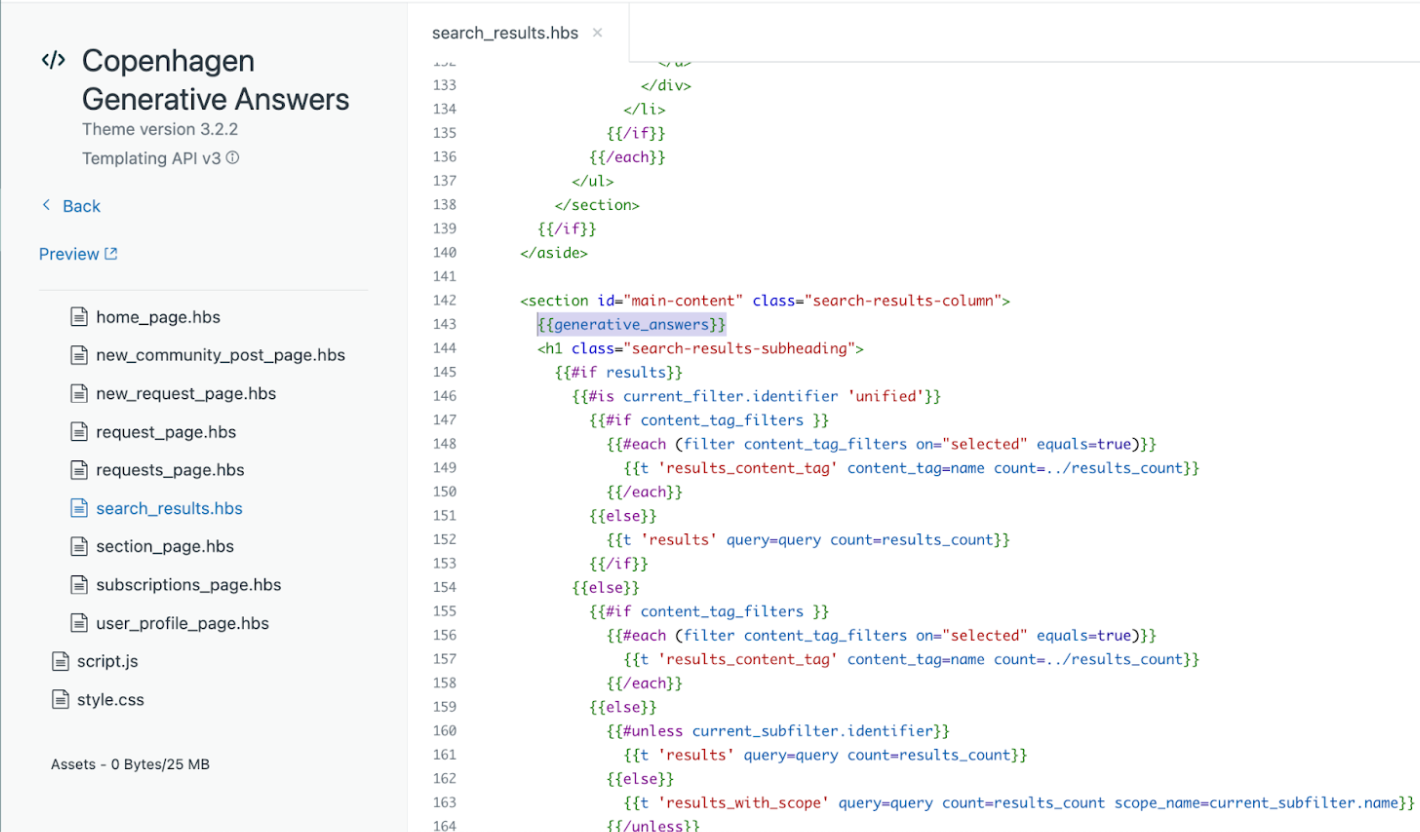Click the external link icon beside Preview
Screen dimensions: 1420x832
click(111, 254)
